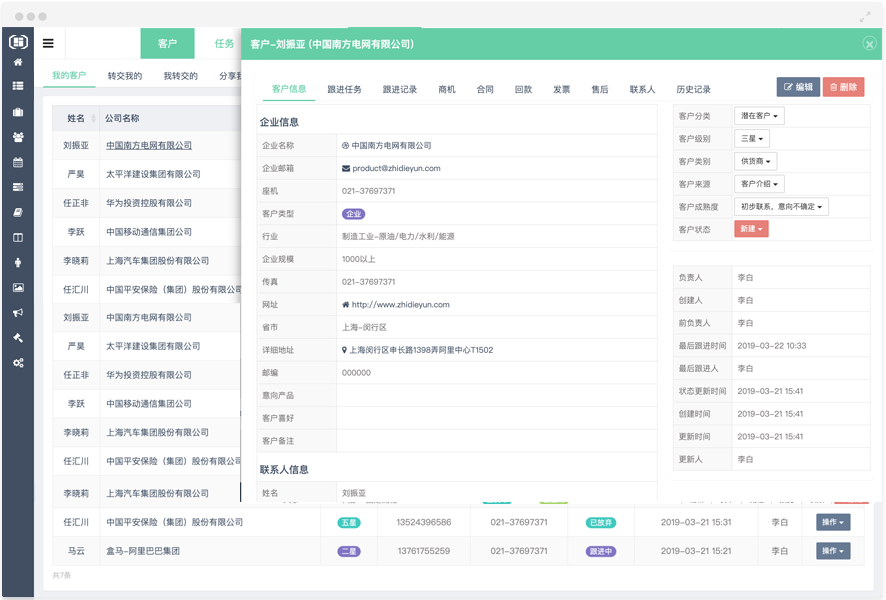Click the 最后跟进时间 value 2019-03-22 10:33
Image resolution: width=886 pixels, height=600 pixels.
(x=771, y=346)
